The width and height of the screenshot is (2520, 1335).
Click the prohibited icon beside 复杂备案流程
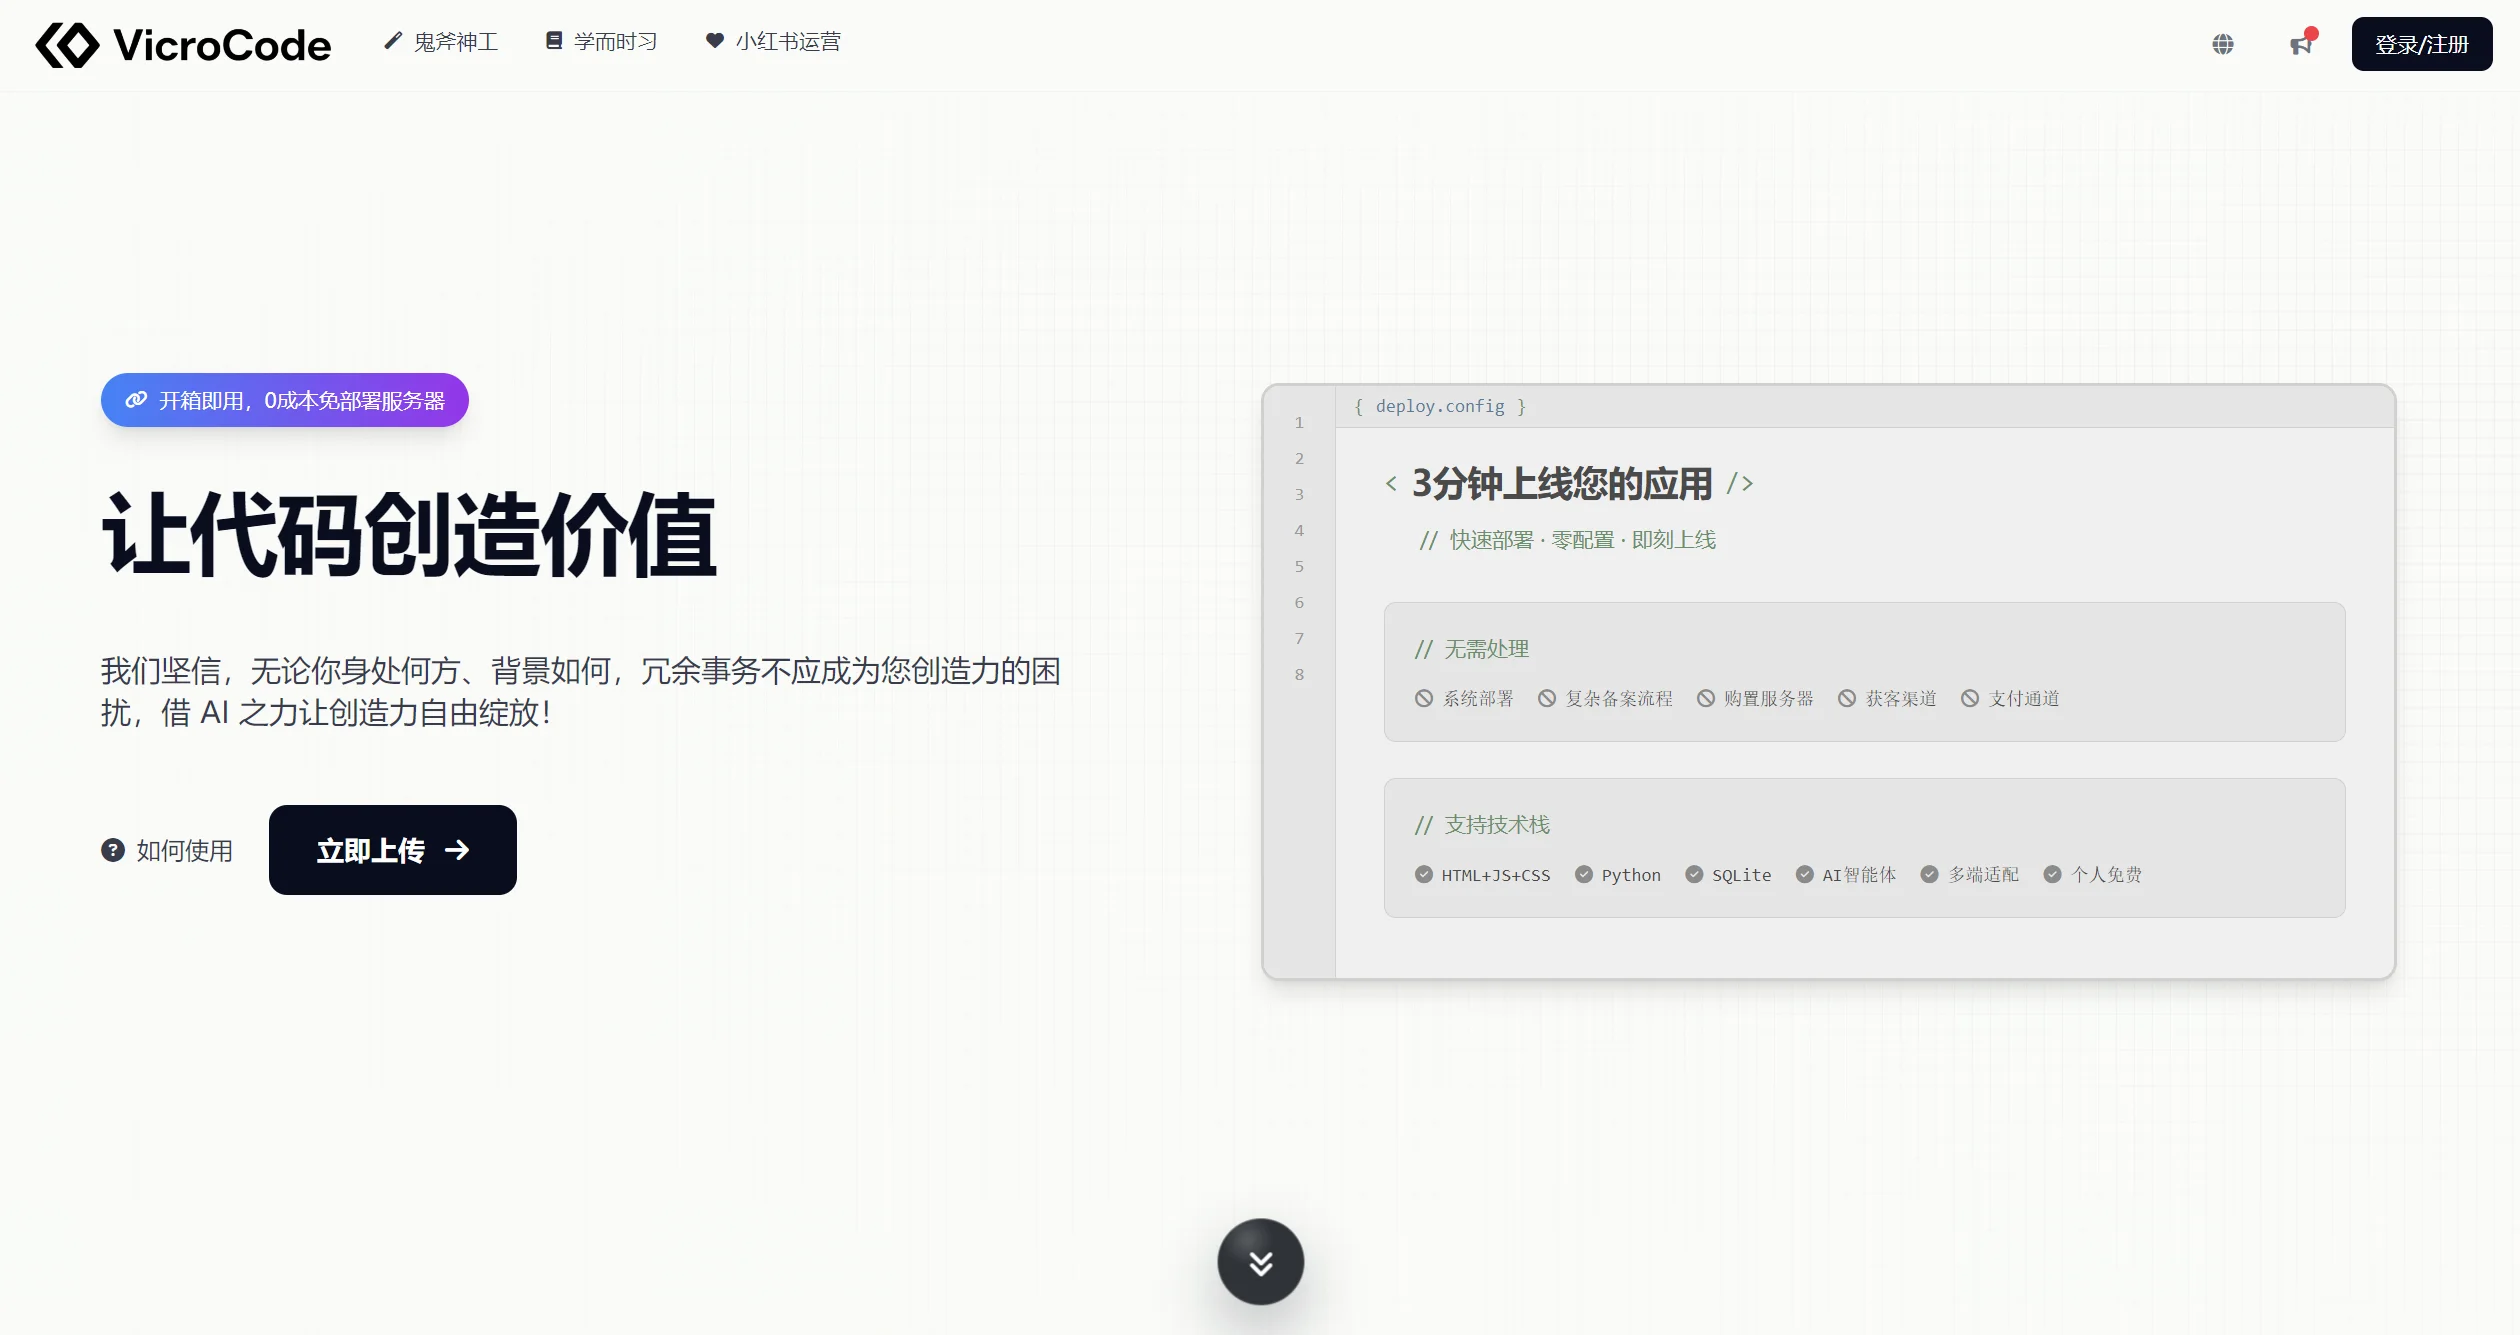click(x=1547, y=698)
